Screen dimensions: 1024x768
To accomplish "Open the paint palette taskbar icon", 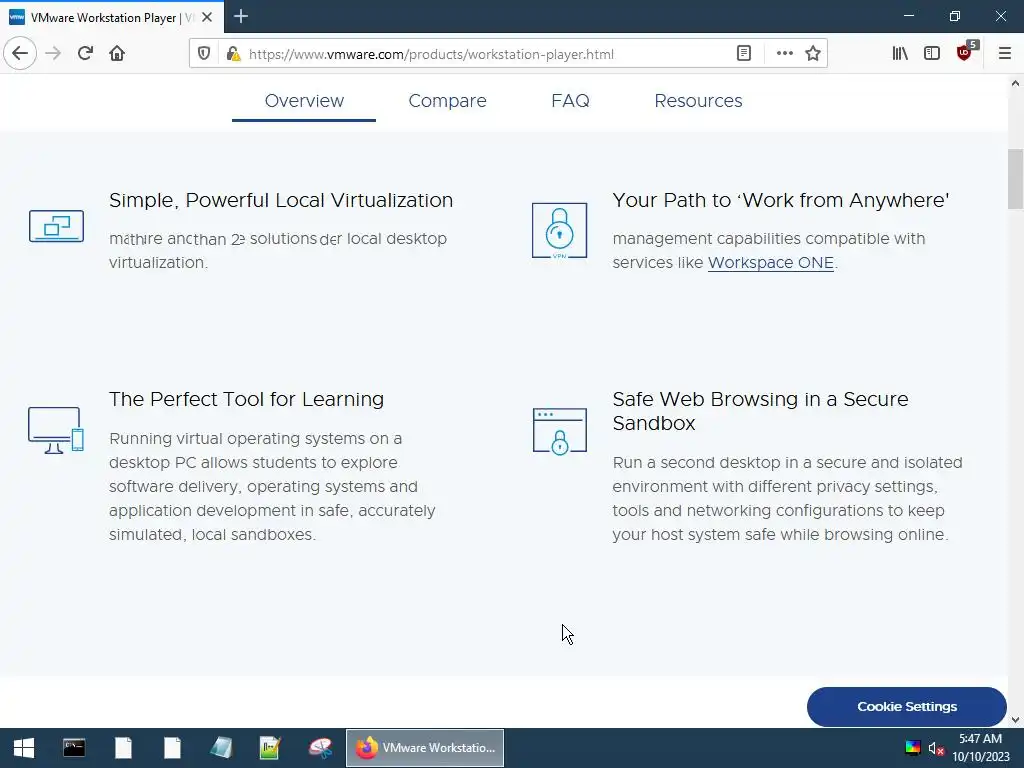I will [x=320, y=748].
